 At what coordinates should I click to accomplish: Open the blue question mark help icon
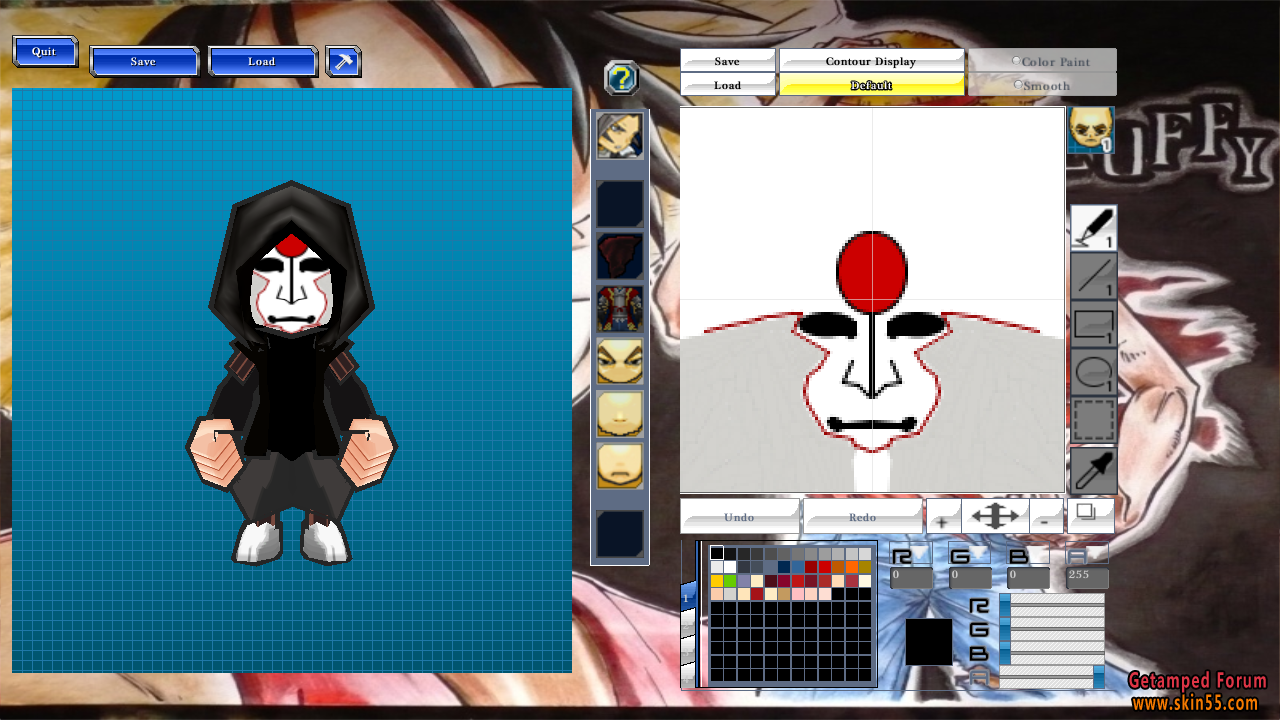(621, 77)
